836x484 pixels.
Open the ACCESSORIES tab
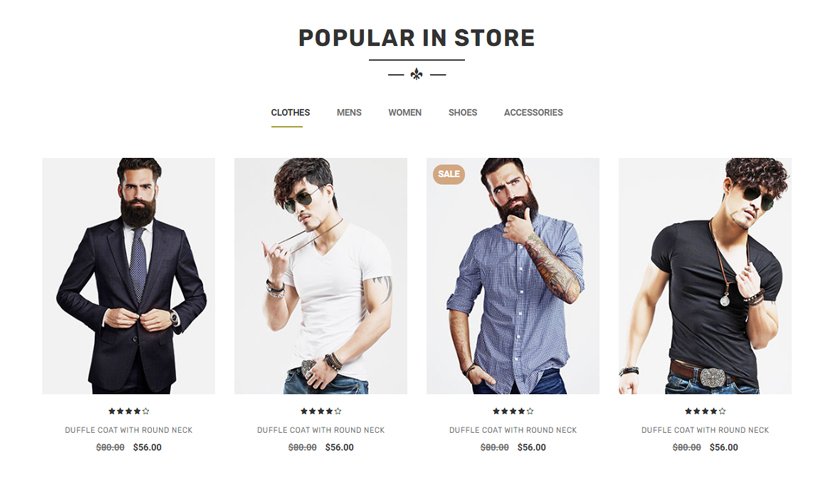(533, 112)
